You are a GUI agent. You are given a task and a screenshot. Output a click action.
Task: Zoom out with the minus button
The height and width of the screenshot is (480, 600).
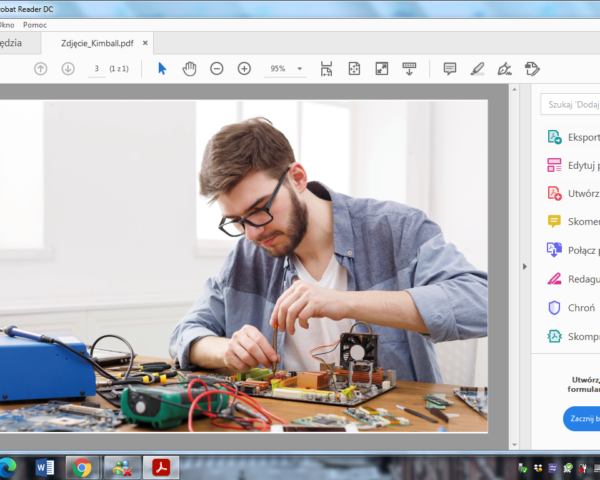point(217,69)
